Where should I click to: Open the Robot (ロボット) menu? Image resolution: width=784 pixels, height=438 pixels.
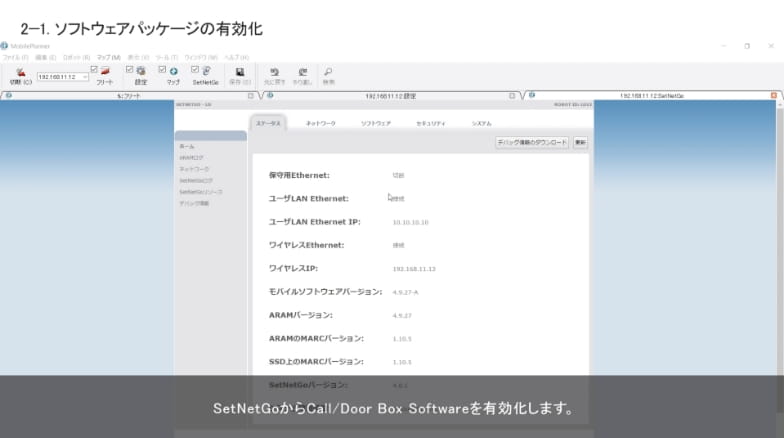point(76,58)
